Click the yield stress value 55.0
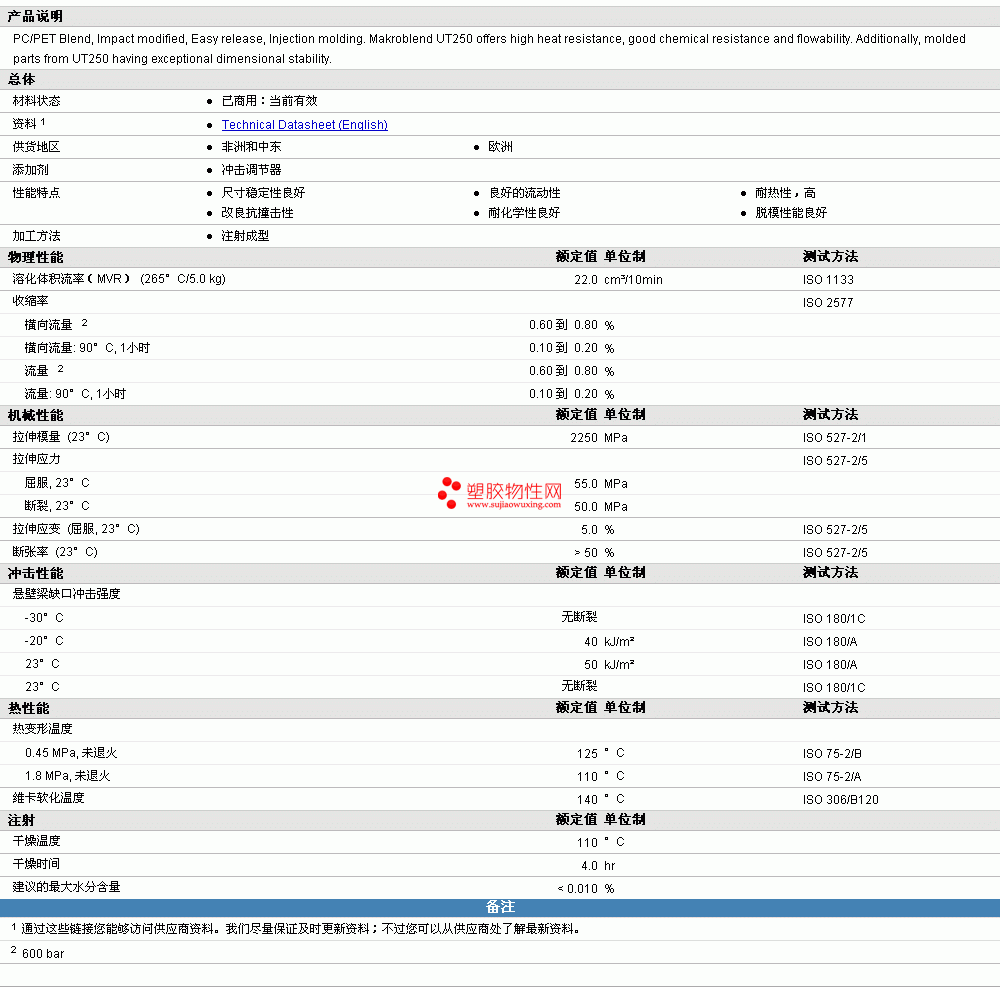Image resolution: width=1000 pixels, height=987 pixels. point(585,483)
